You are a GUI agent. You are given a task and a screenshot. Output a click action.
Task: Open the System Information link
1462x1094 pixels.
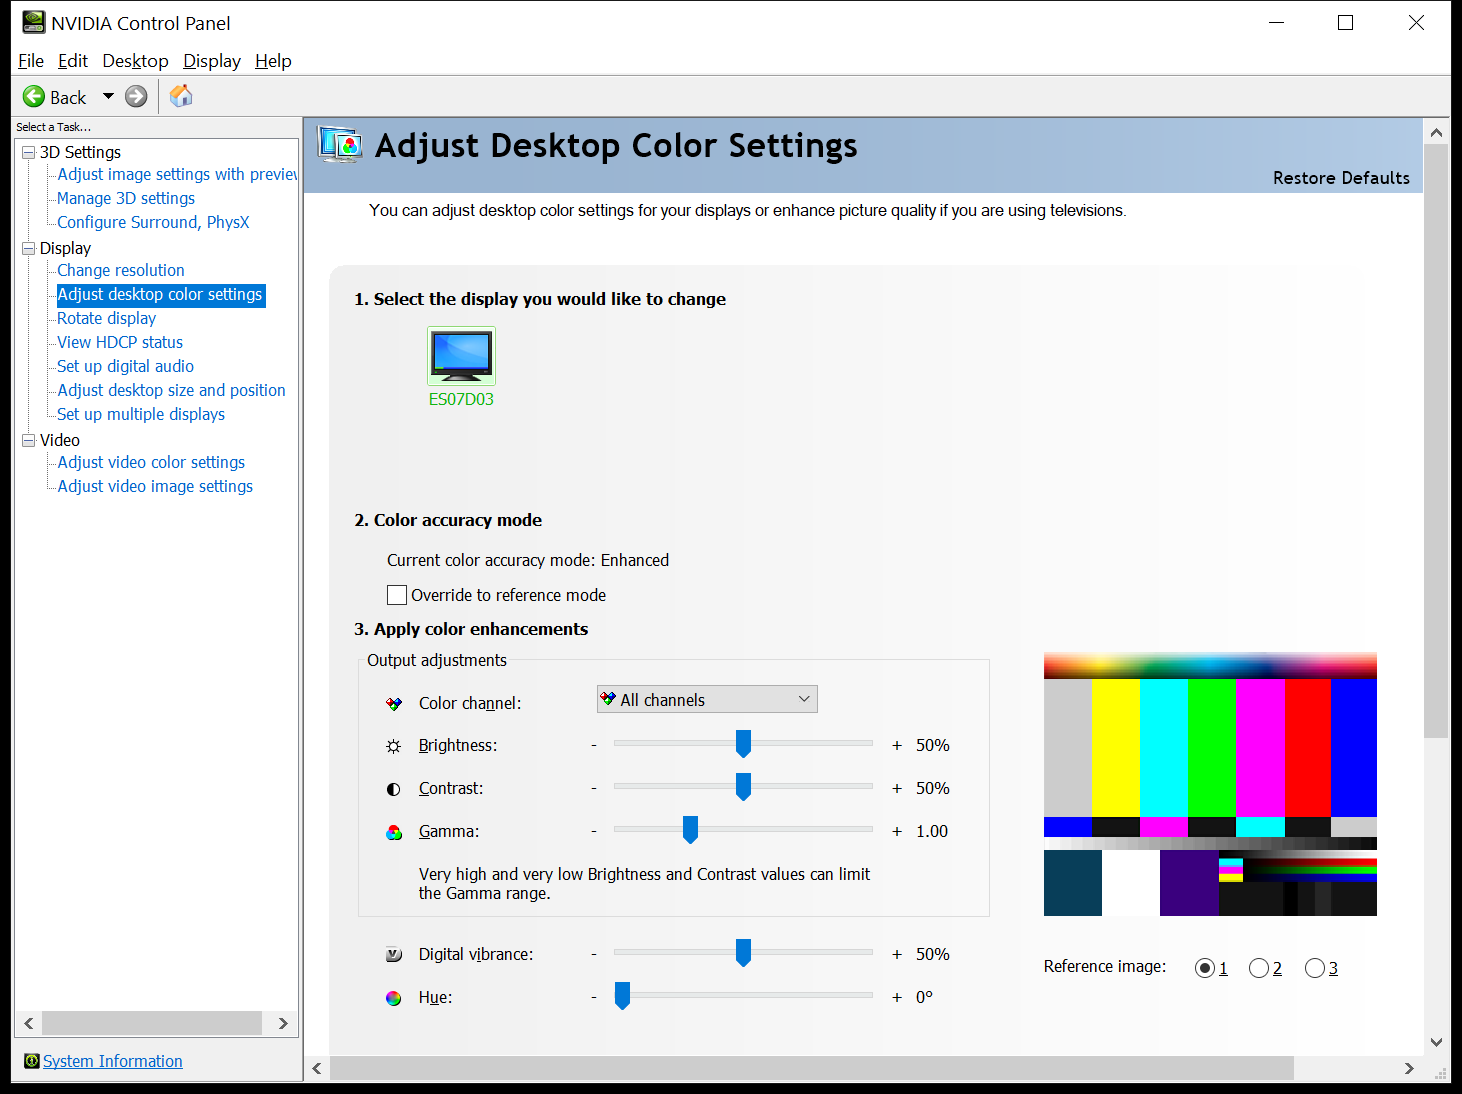[113, 1061]
